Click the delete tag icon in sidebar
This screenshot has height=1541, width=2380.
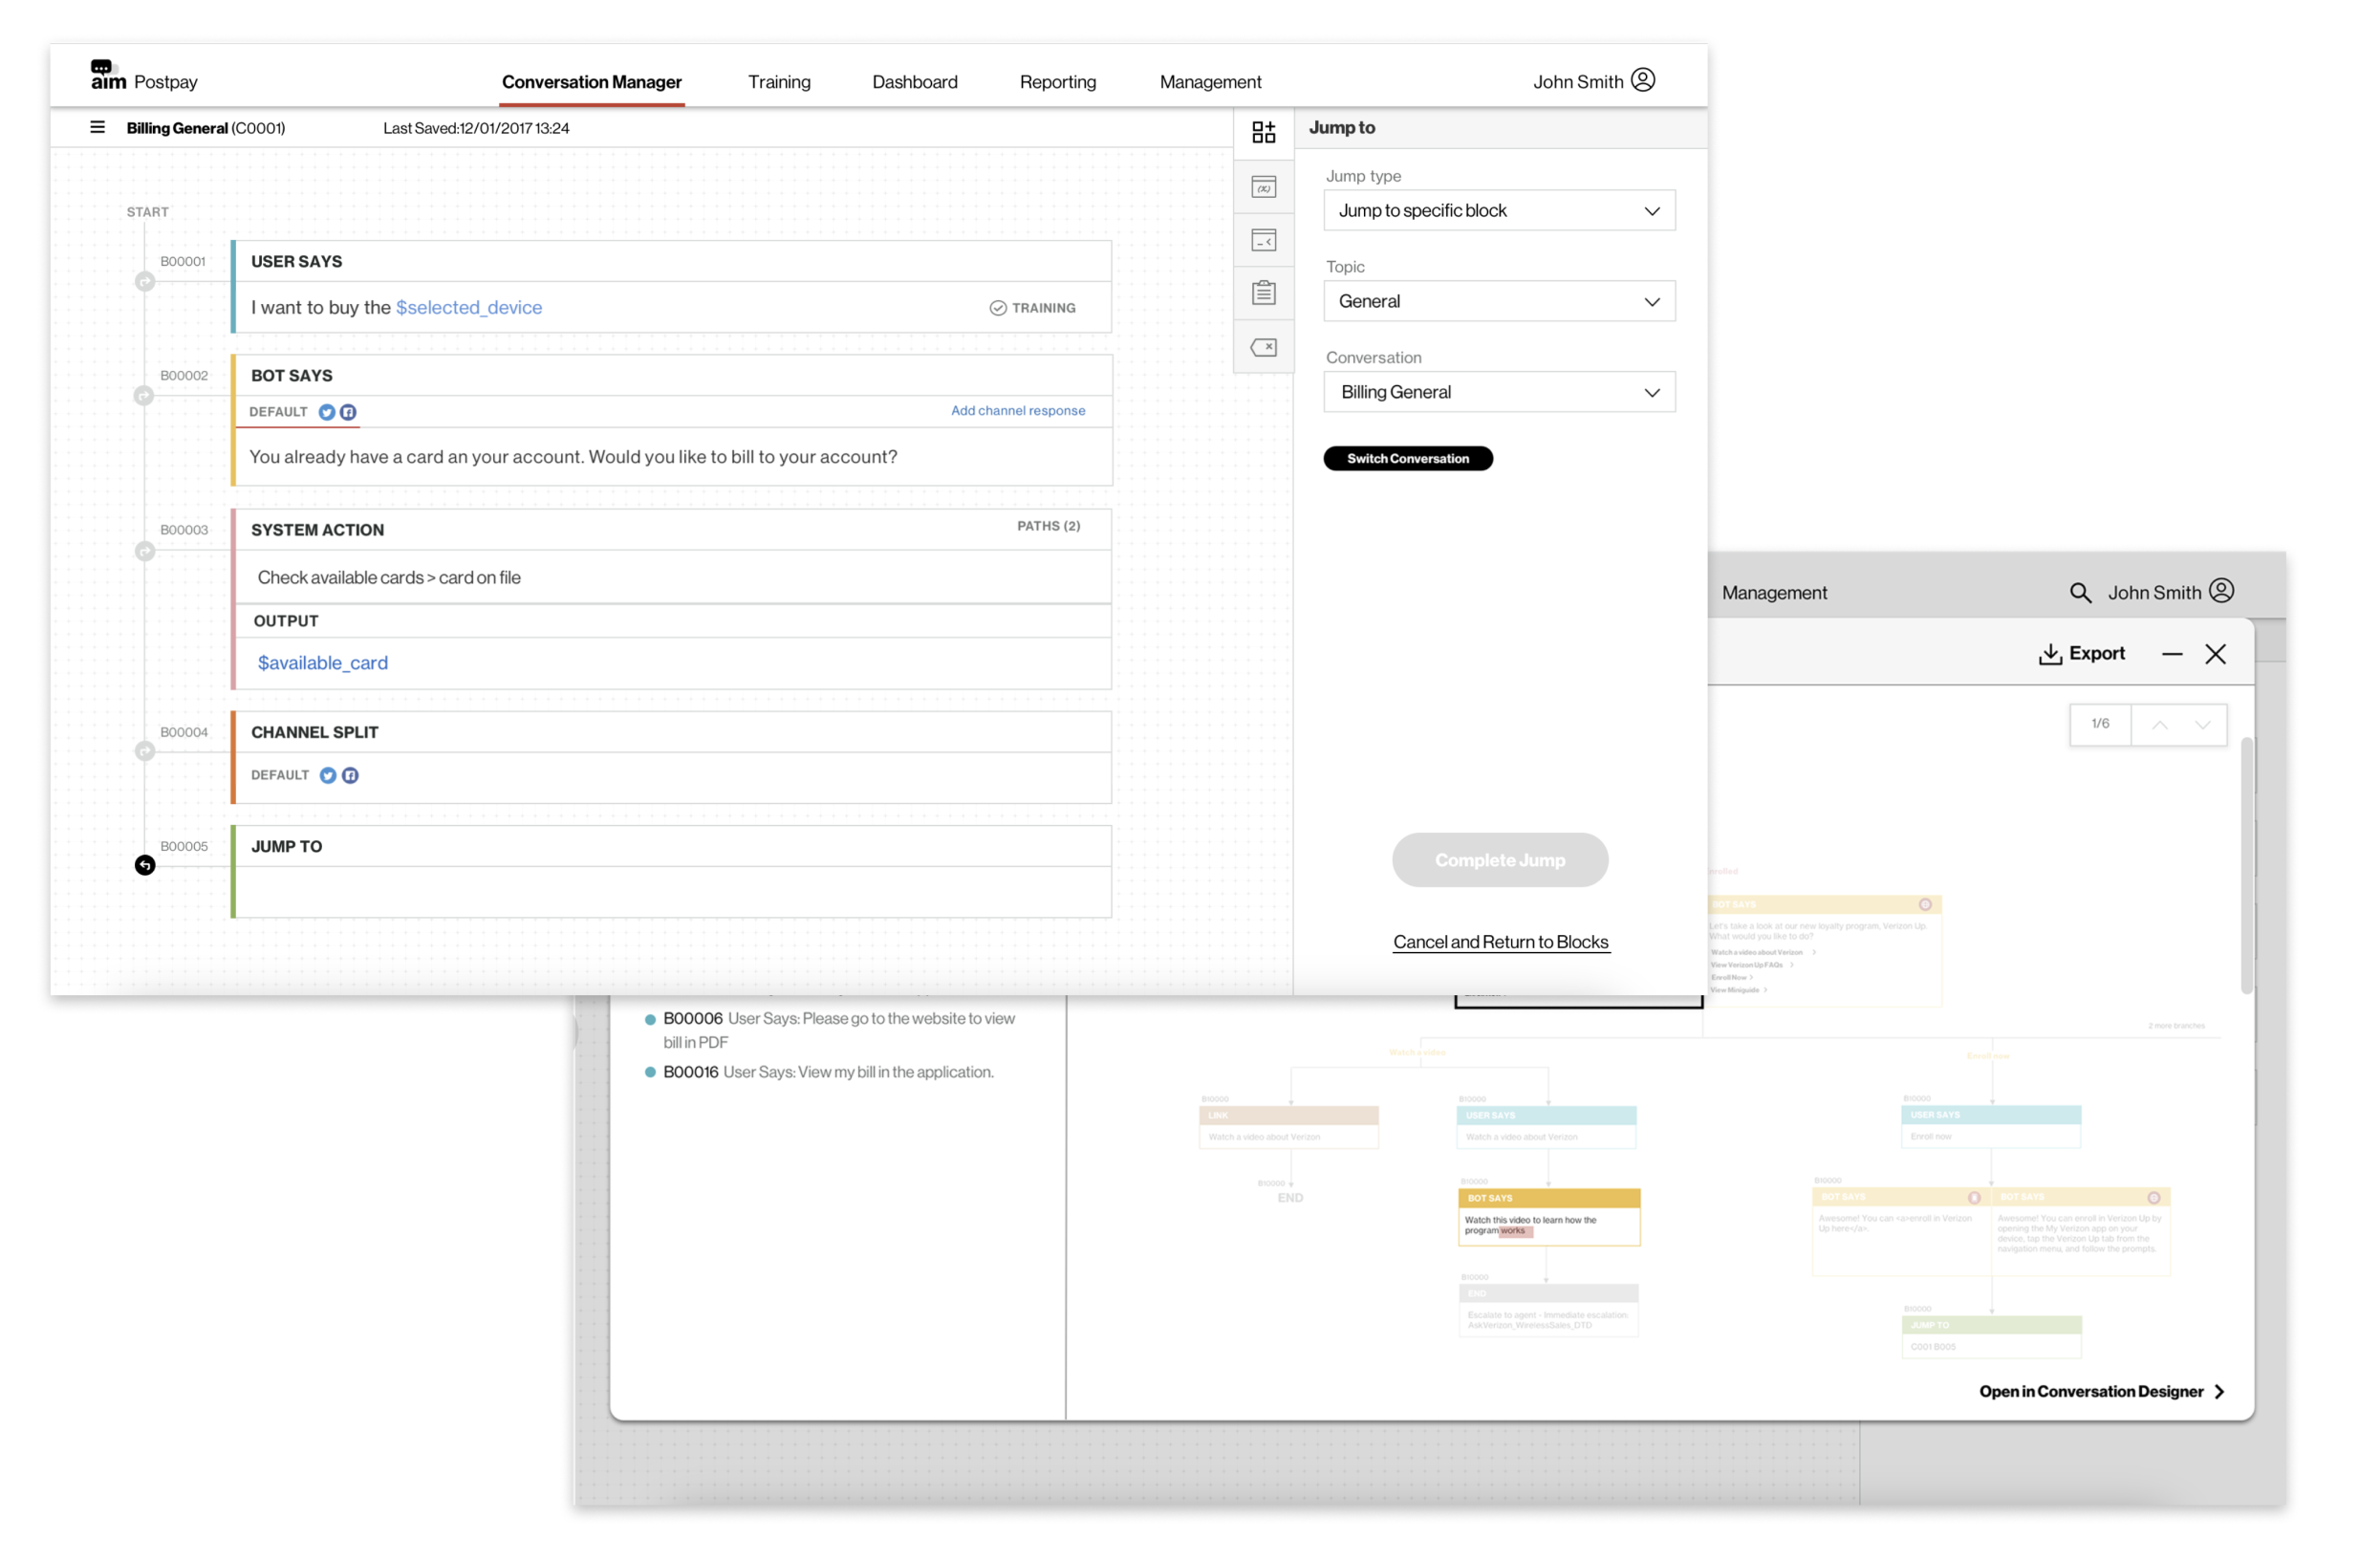1264,347
